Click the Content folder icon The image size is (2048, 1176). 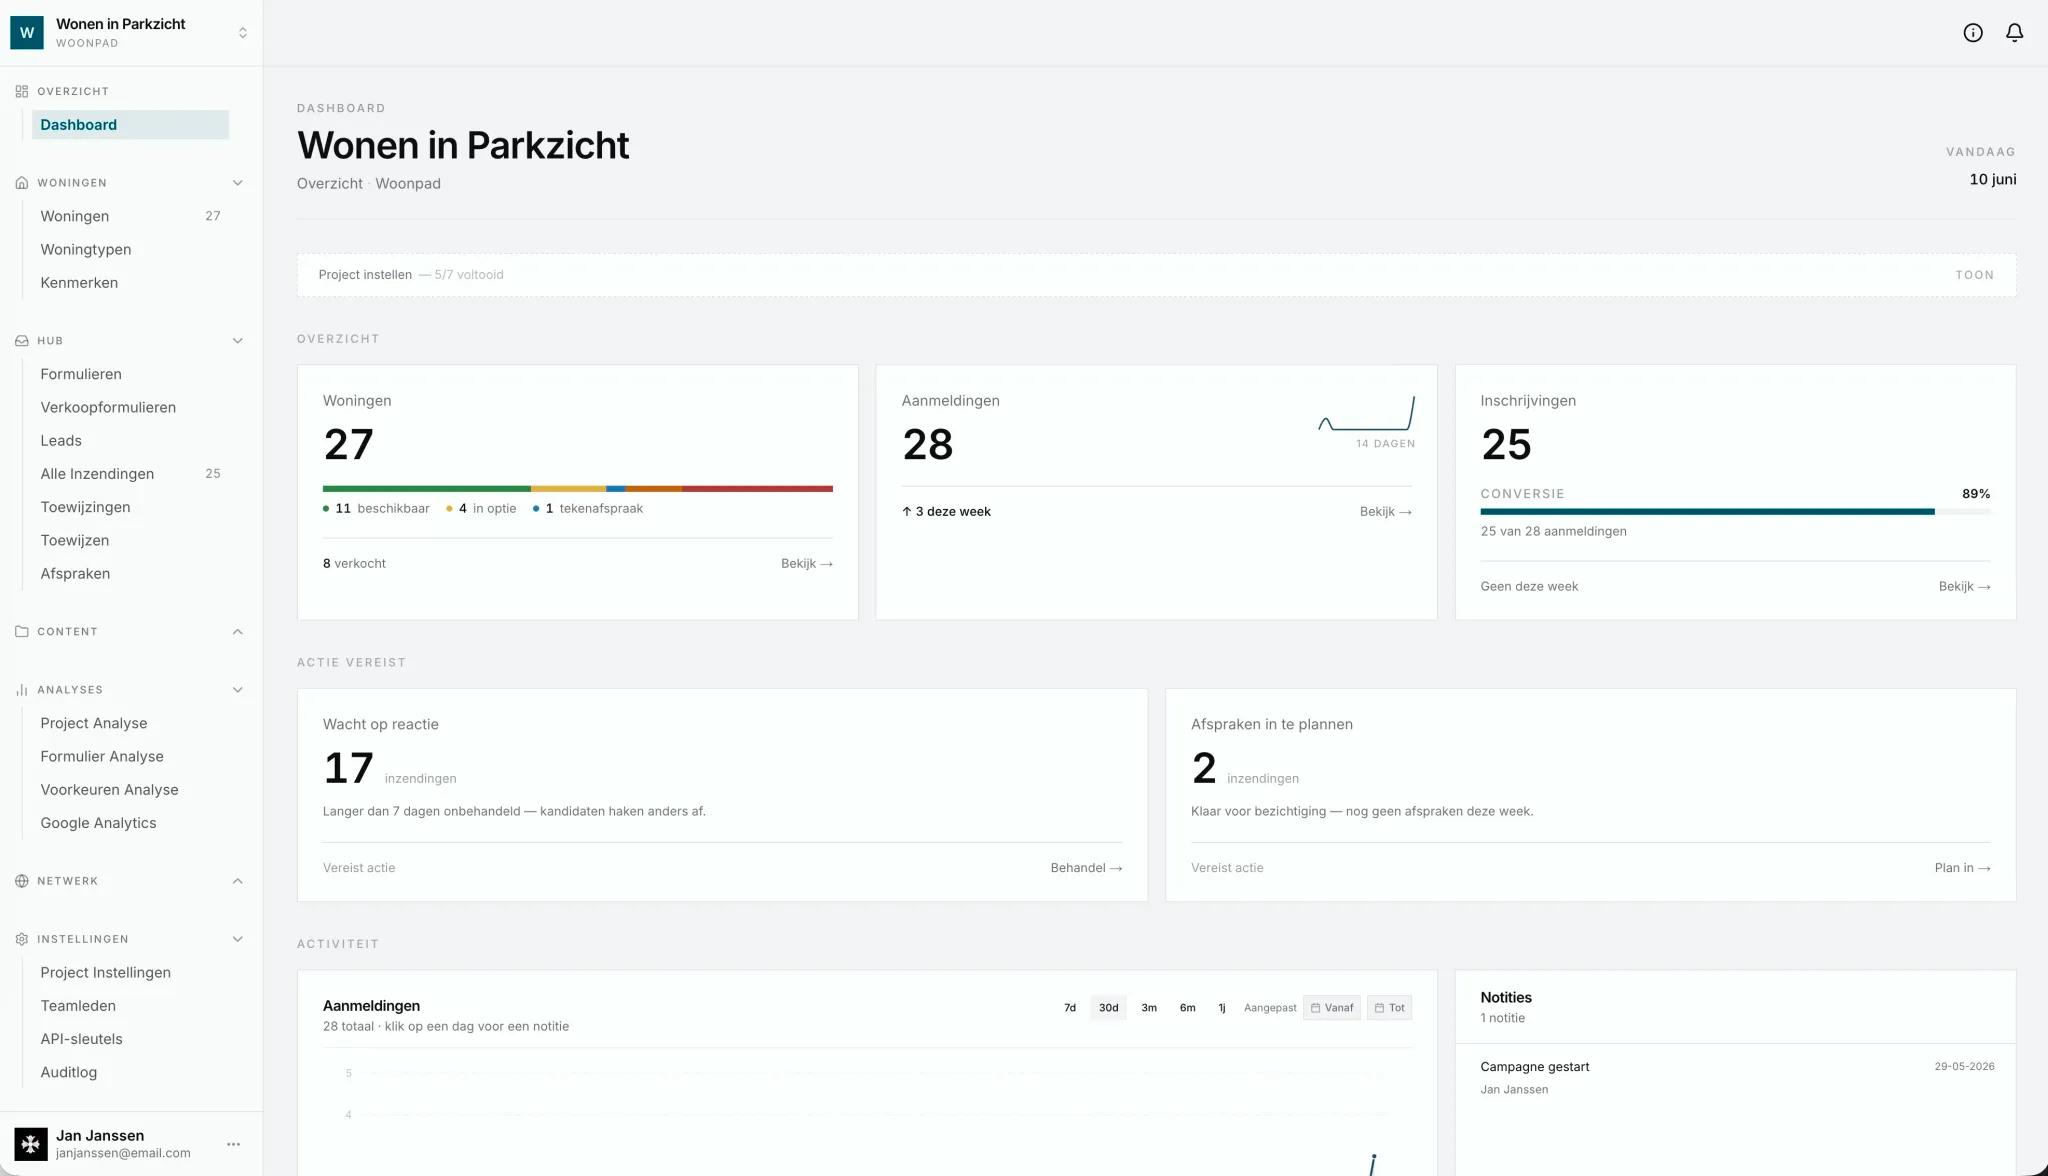point(22,632)
